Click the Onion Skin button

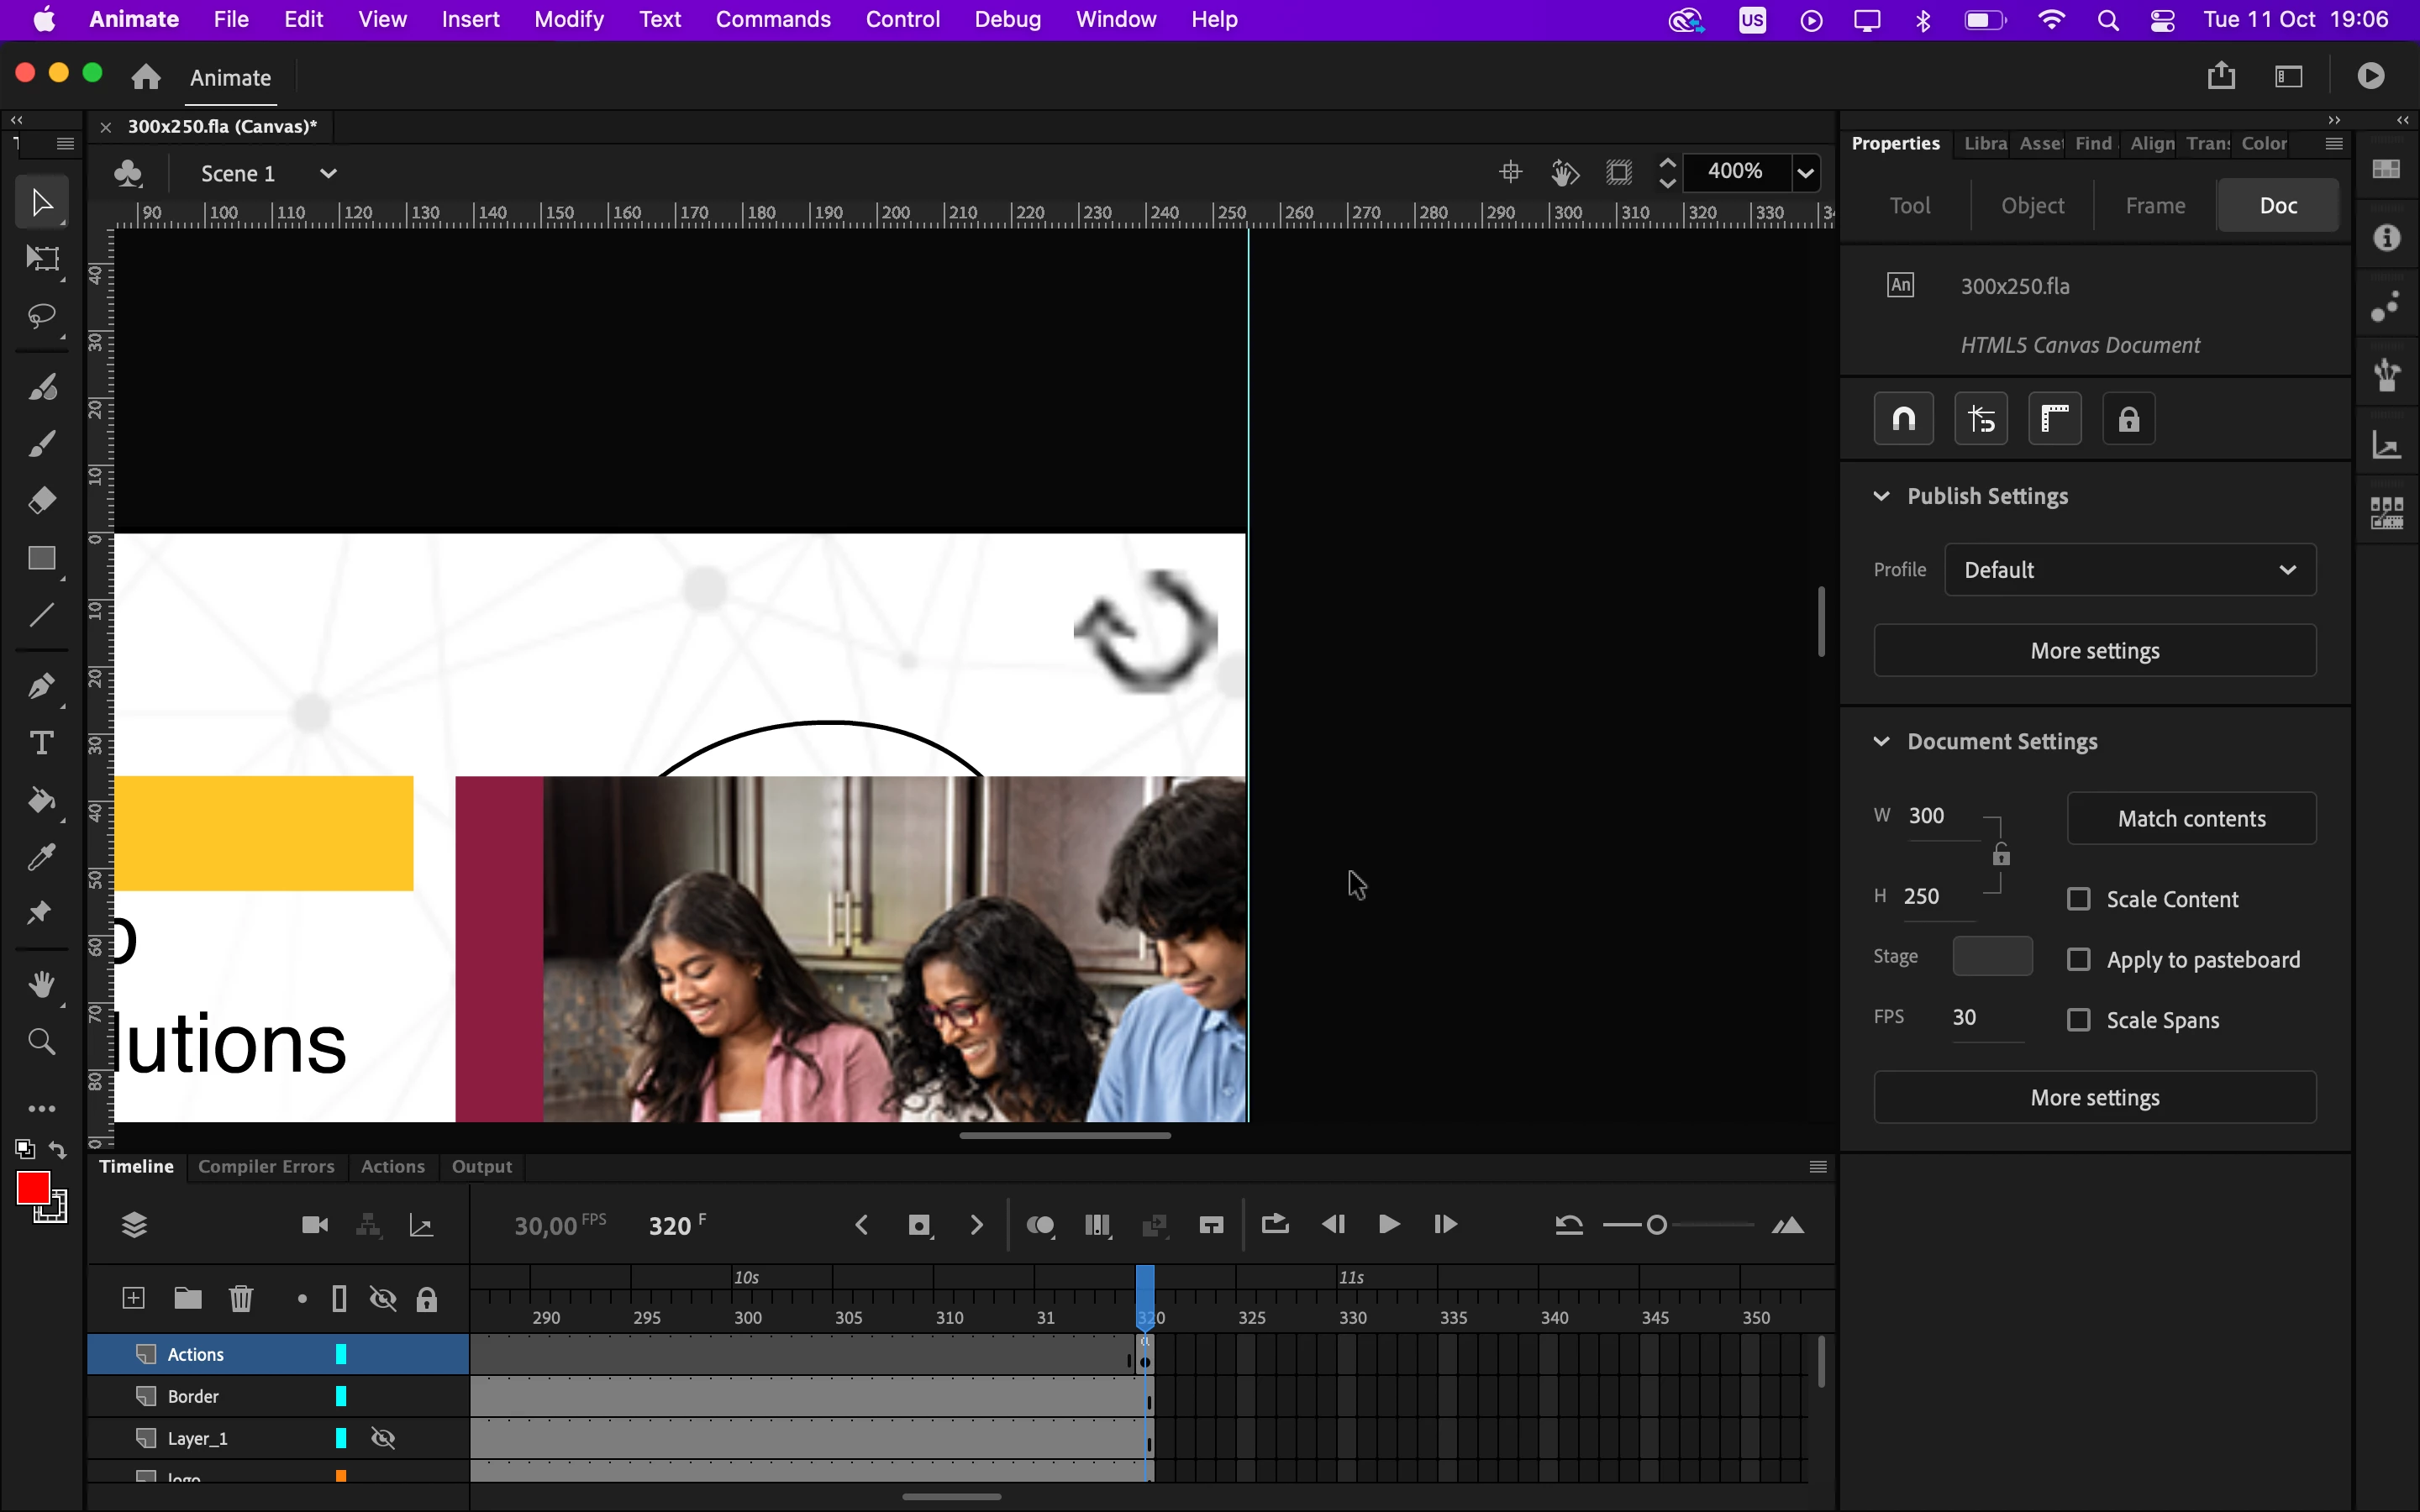click(x=1040, y=1225)
